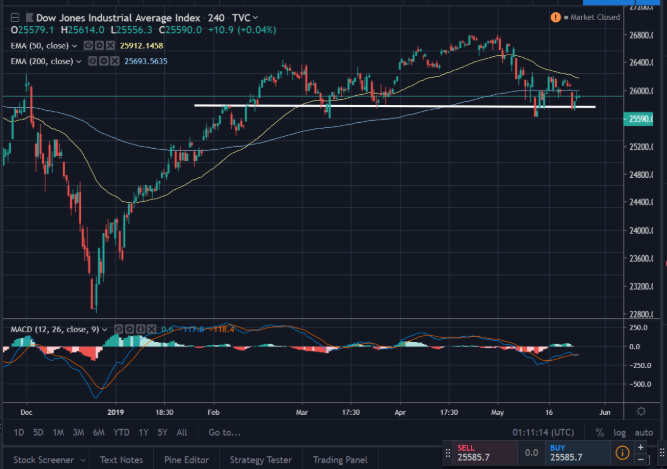
Task: Click the Feb label on time axis
Action: [214, 412]
